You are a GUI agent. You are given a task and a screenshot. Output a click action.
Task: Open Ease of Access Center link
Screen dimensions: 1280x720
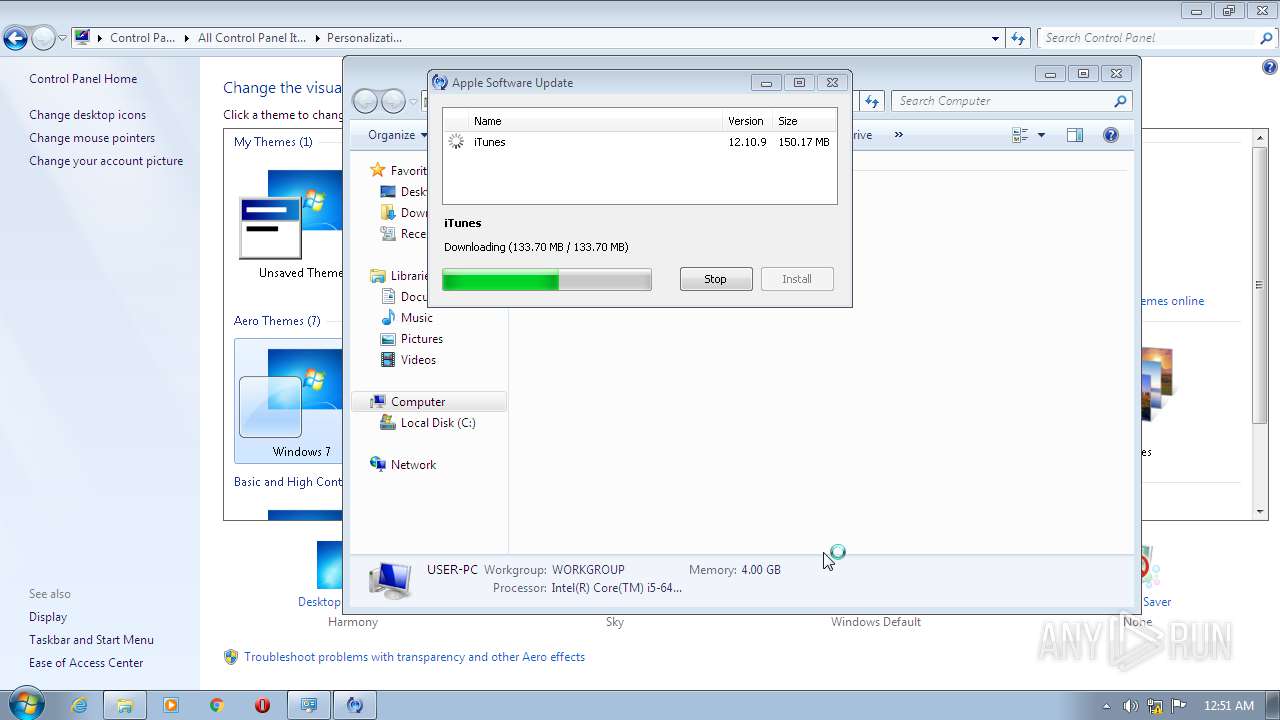[x=86, y=663]
